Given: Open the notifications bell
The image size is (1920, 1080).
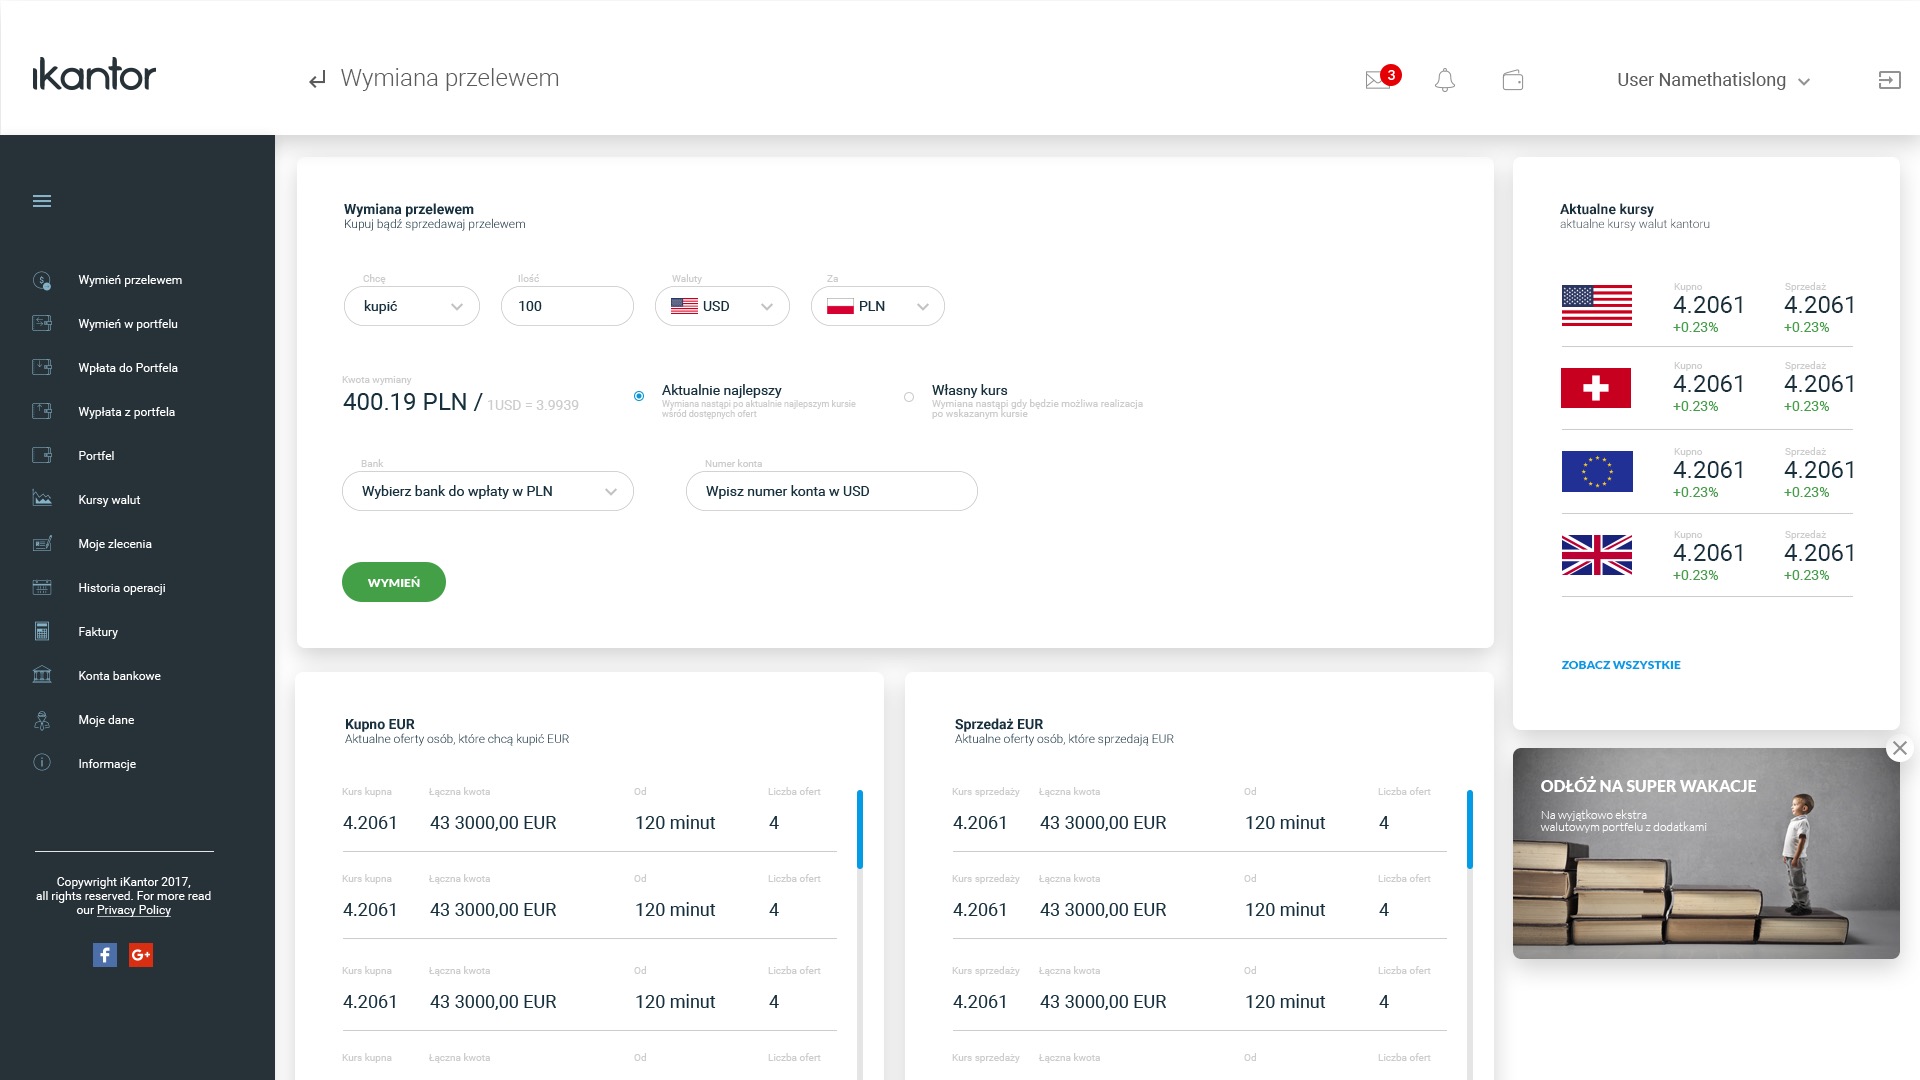Looking at the screenshot, I should click(x=1445, y=80).
